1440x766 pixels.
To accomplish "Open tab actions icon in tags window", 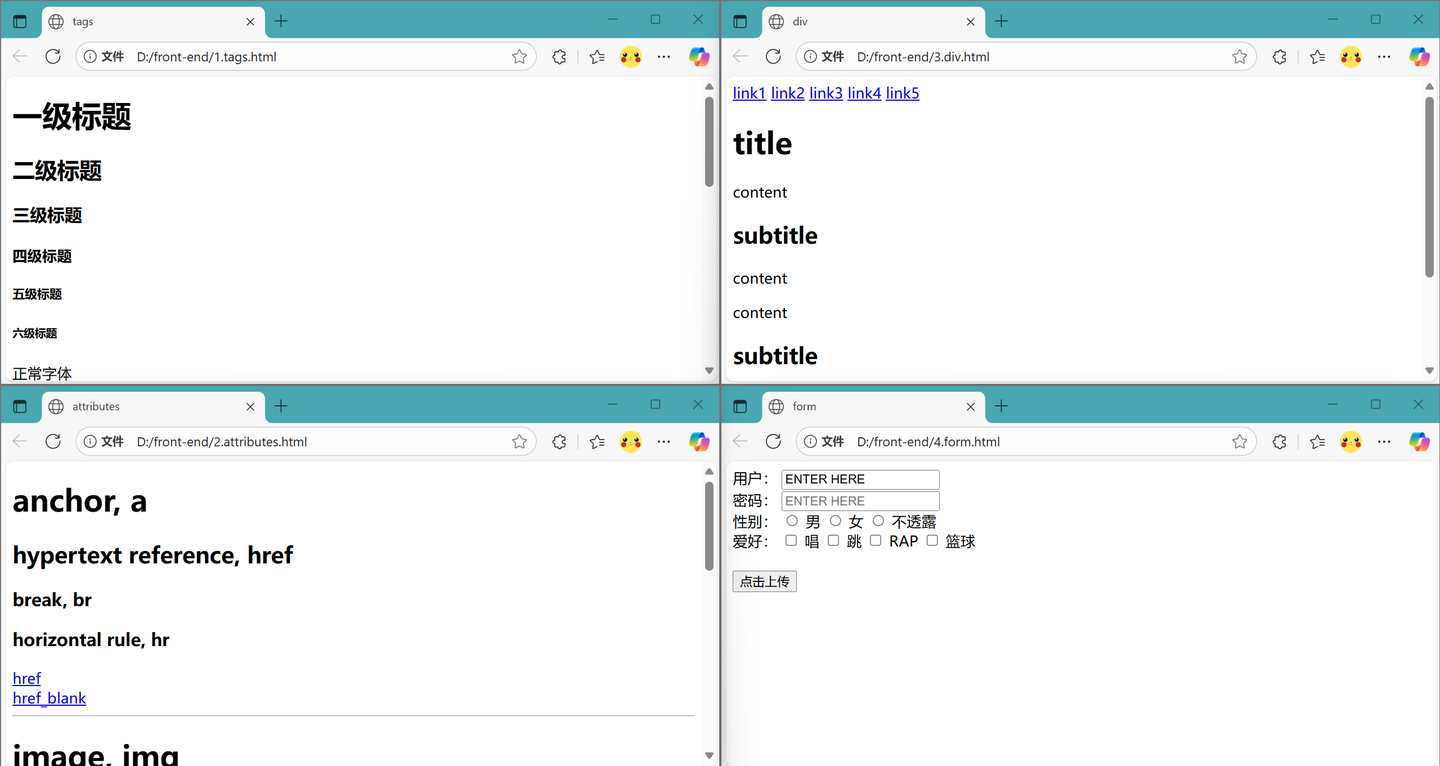I will coord(20,21).
